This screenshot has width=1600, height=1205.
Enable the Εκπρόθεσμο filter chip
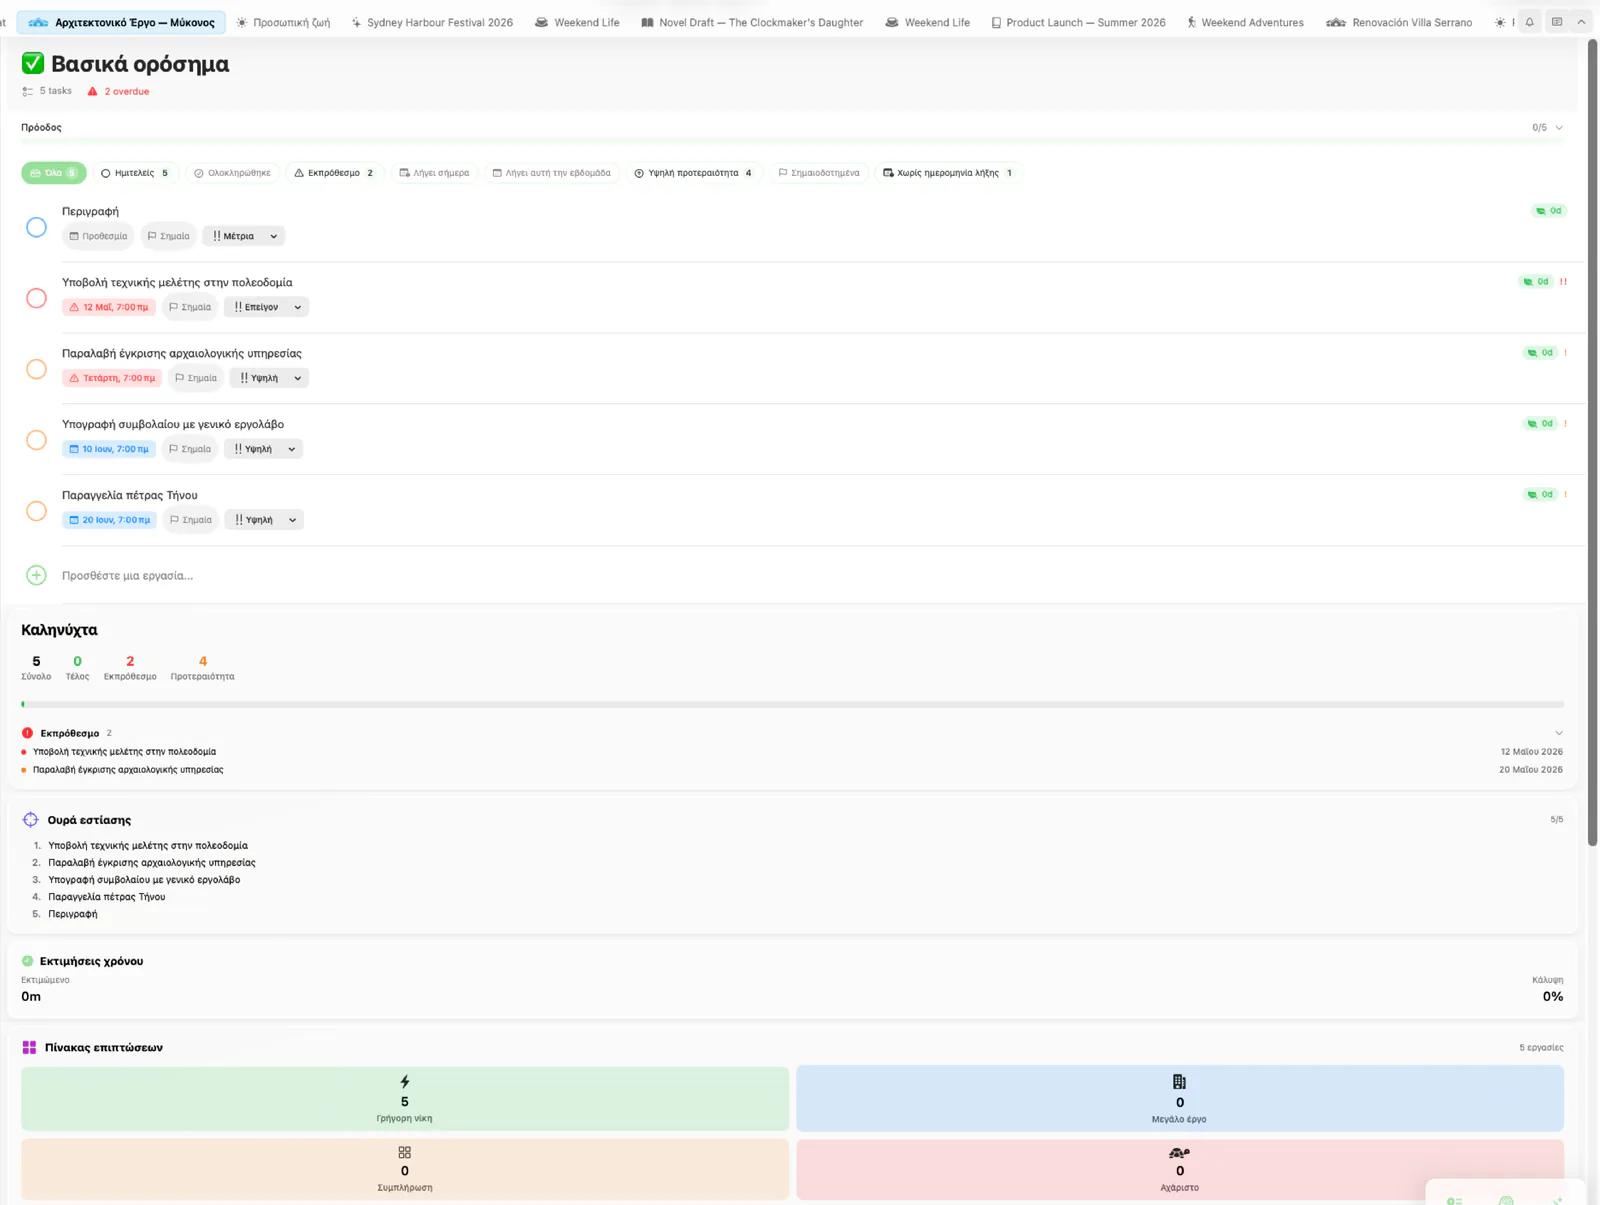(x=335, y=173)
